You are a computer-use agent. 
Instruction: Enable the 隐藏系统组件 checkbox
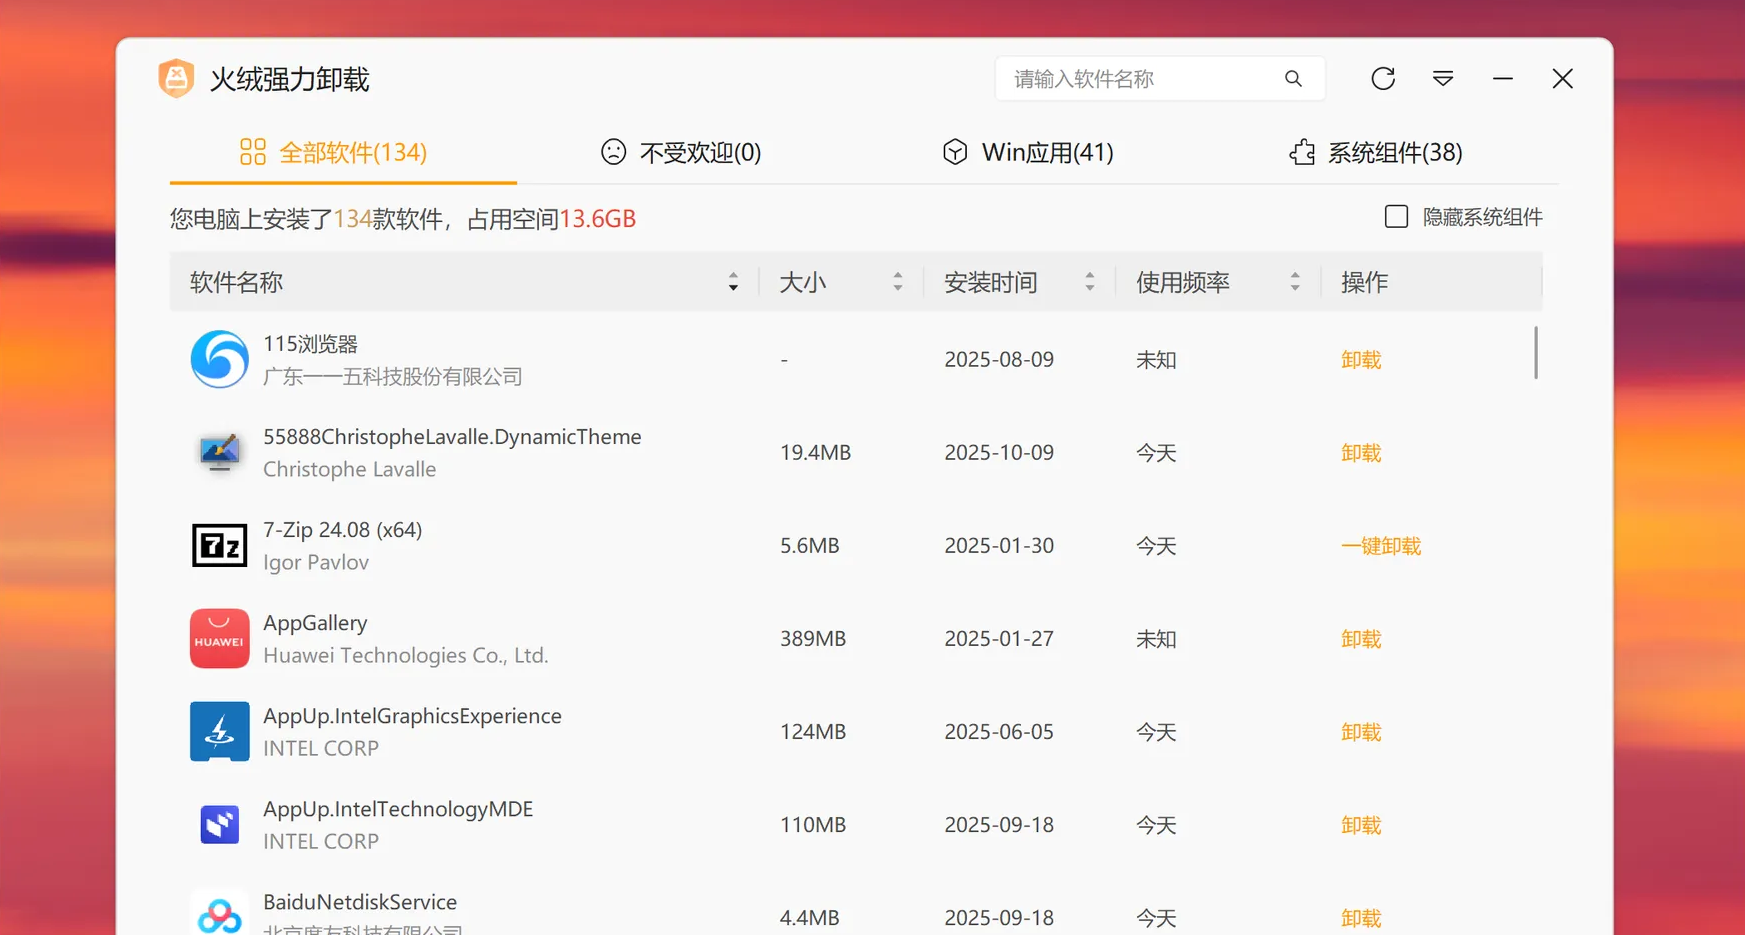coord(1396,216)
